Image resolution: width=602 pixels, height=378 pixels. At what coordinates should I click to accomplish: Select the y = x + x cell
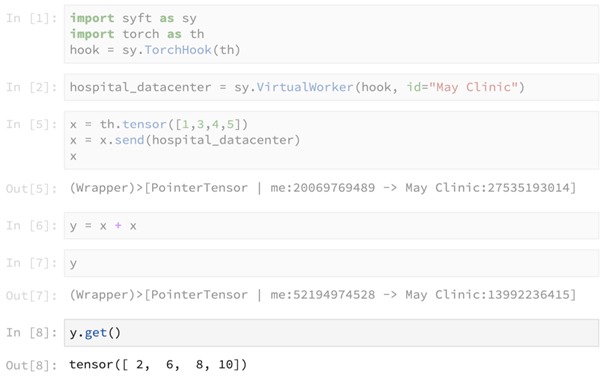331,226
